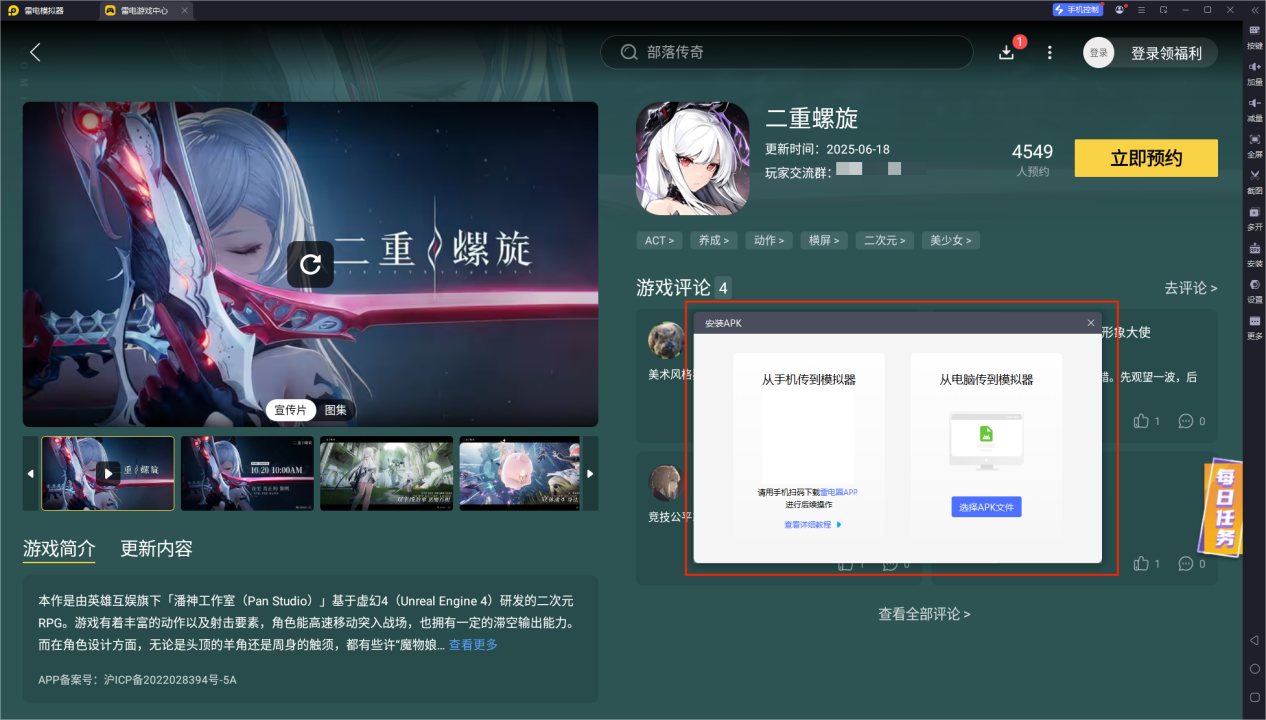Go back with the top-left arrow
The image size is (1266, 720).
(x=35, y=52)
